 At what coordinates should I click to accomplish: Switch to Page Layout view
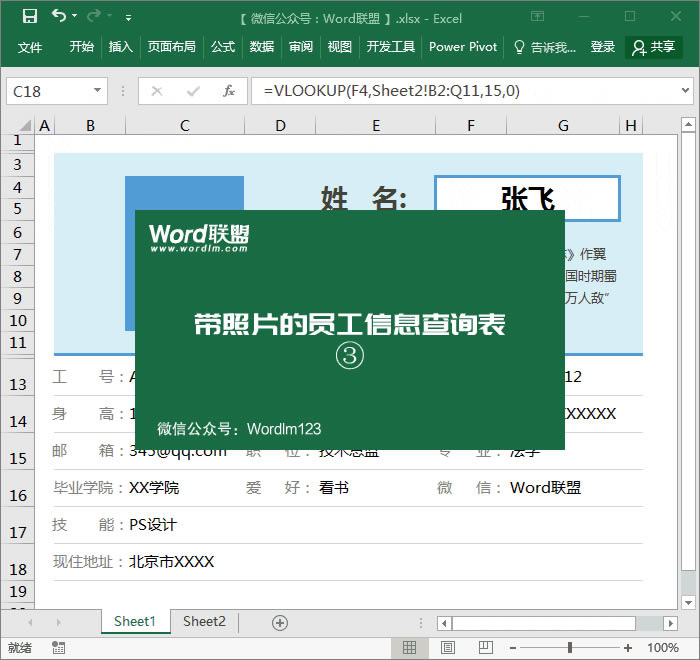pos(448,648)
